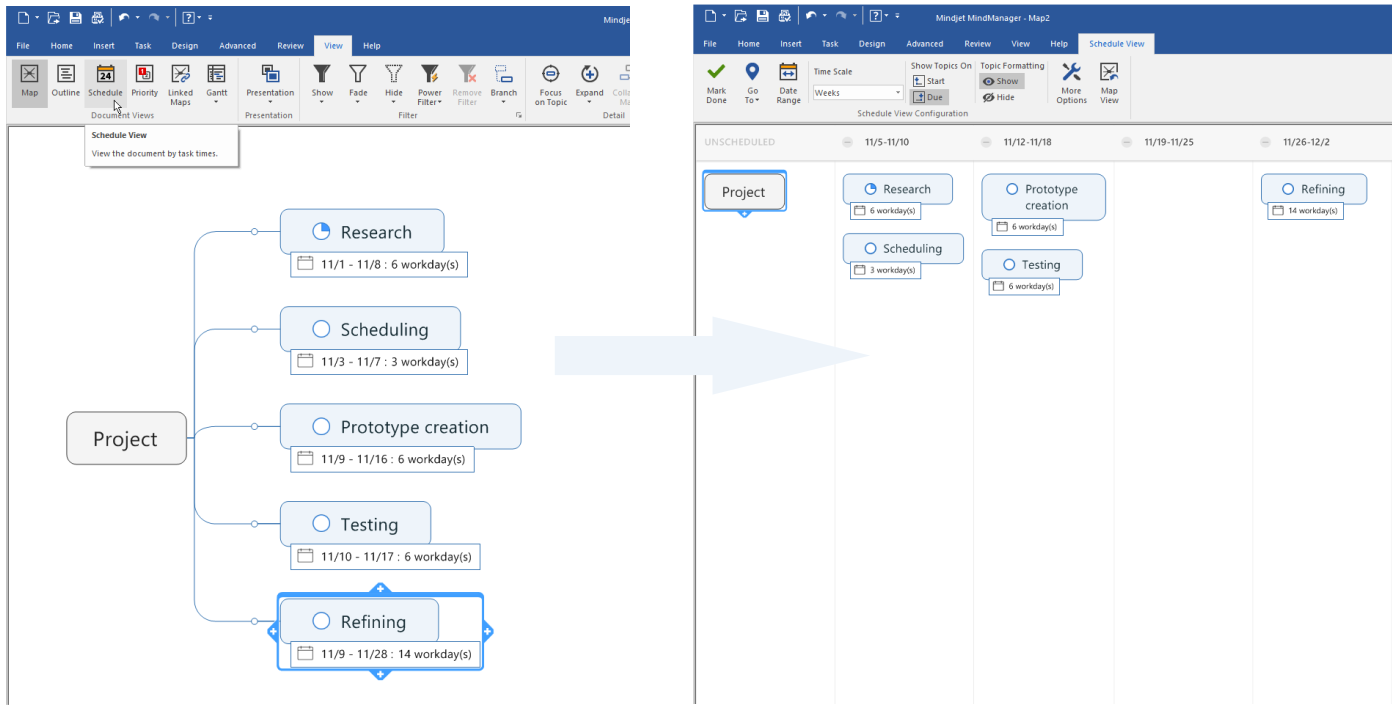Open the Time Scale Weeks dropdown
This screenshot has width=1392, height=705.
pyautogui.click(x=897, y=93)
